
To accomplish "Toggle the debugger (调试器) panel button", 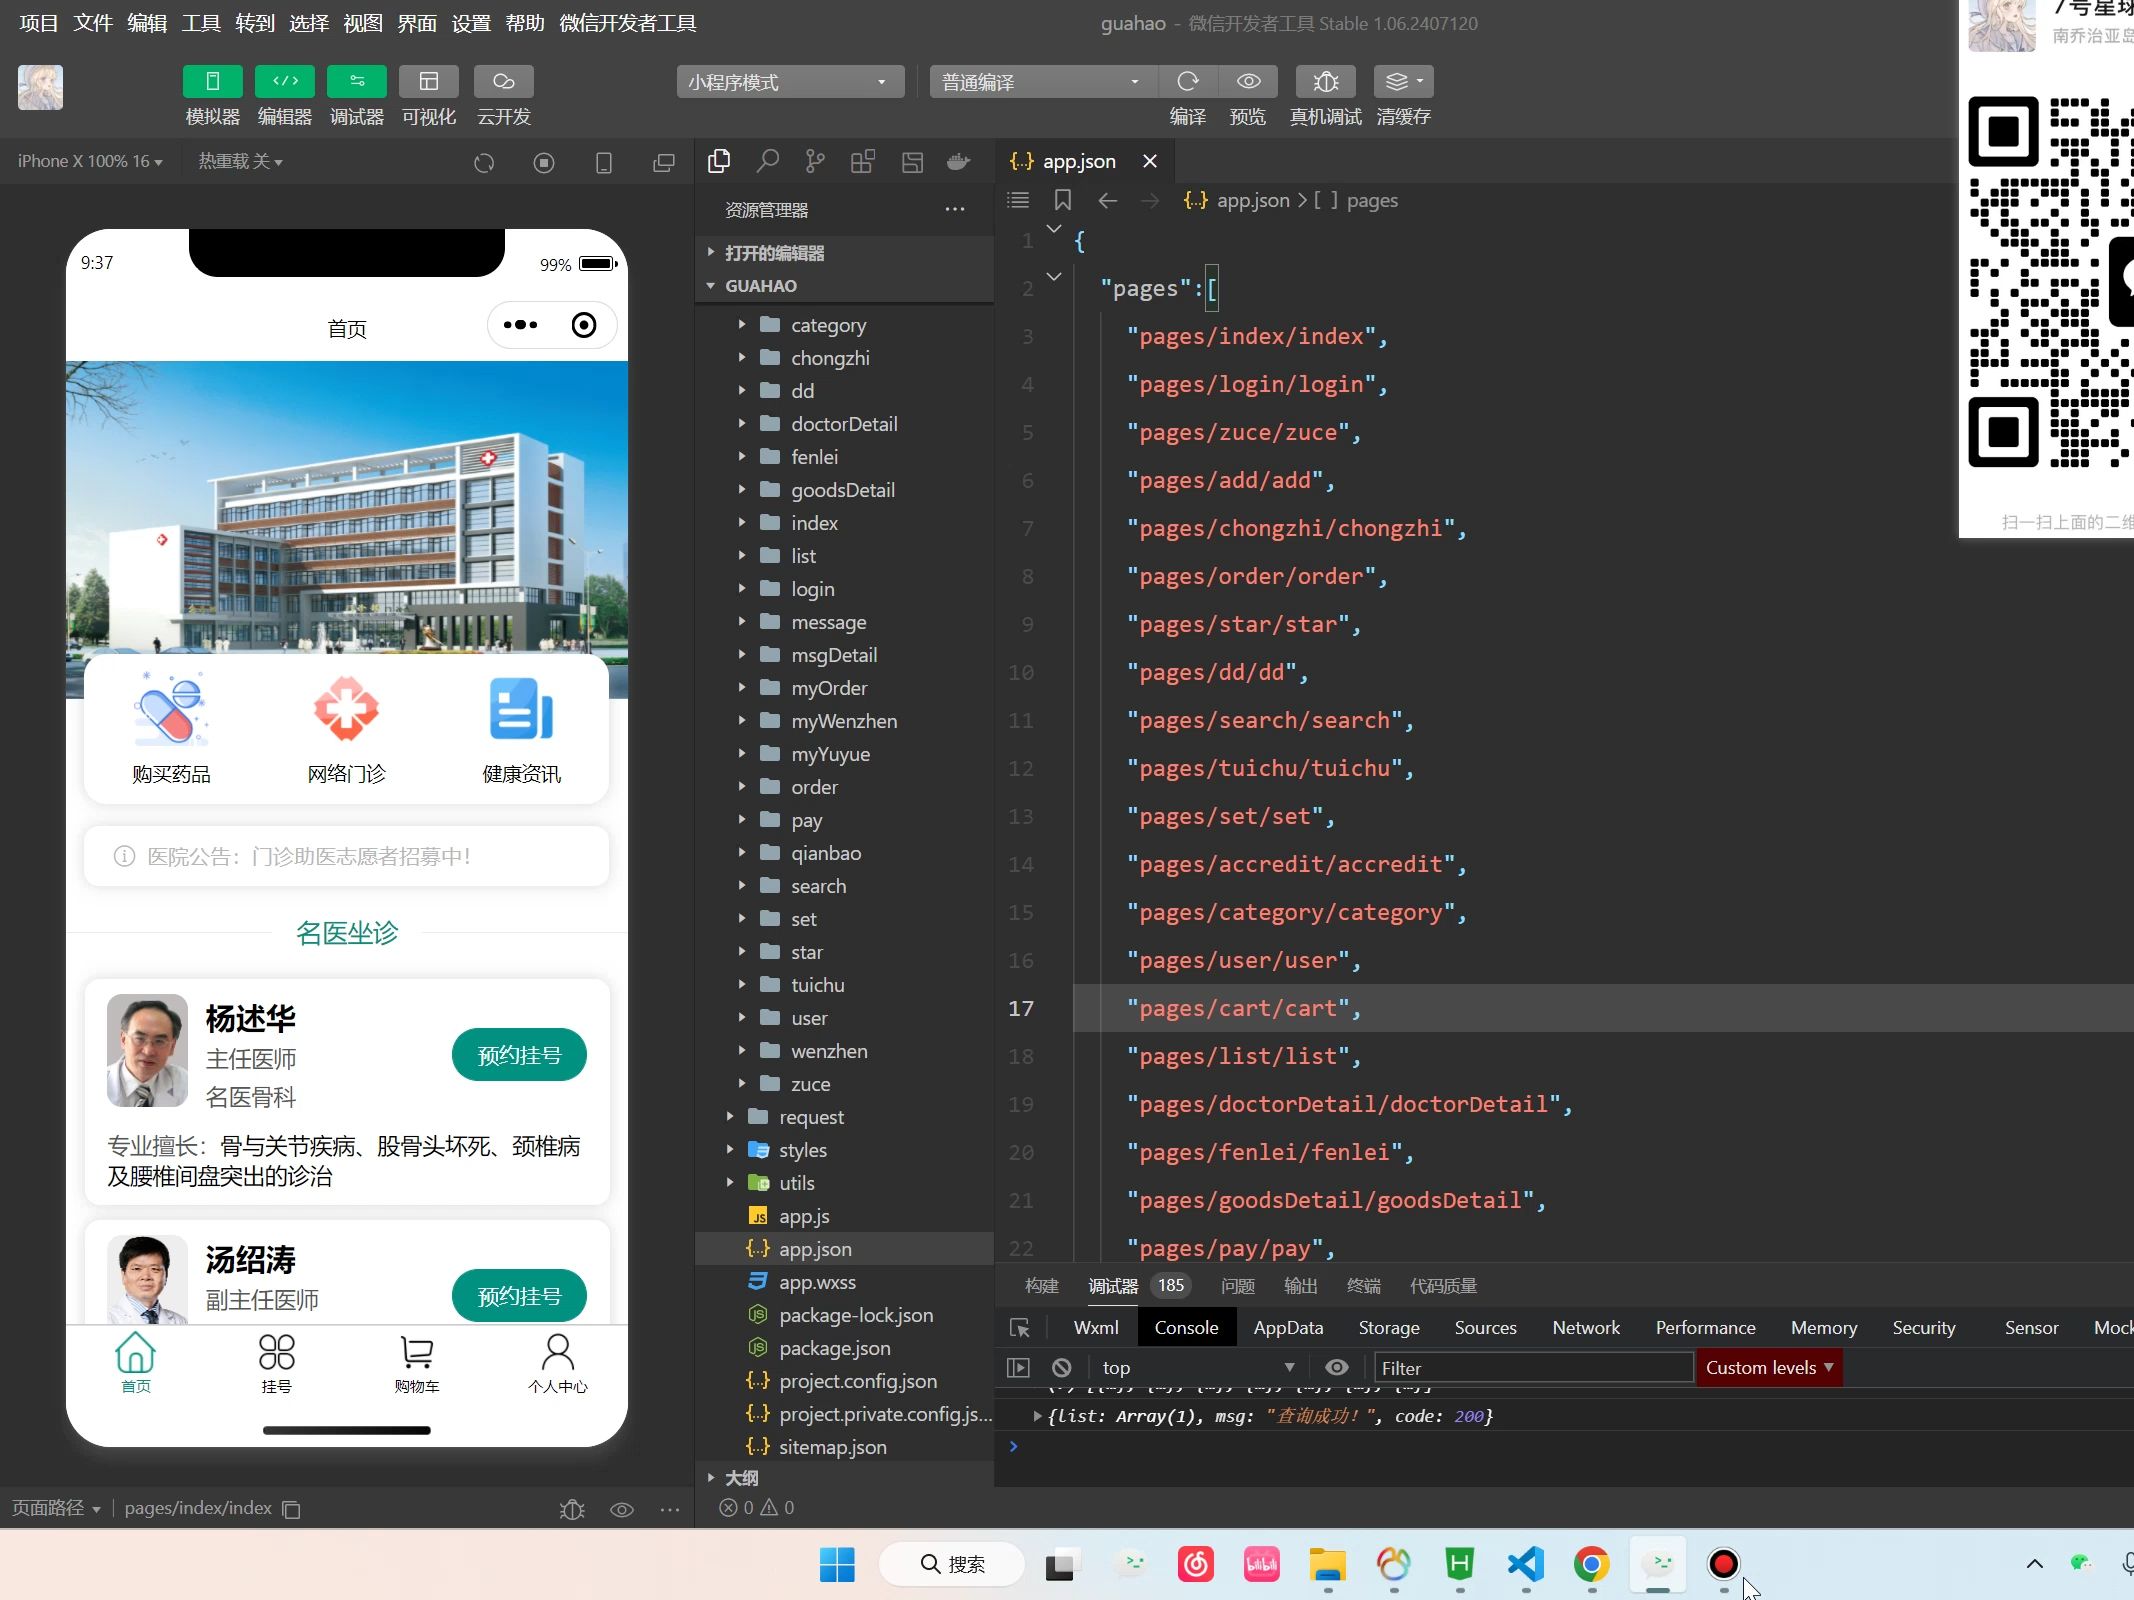I will tap(357, 81).
